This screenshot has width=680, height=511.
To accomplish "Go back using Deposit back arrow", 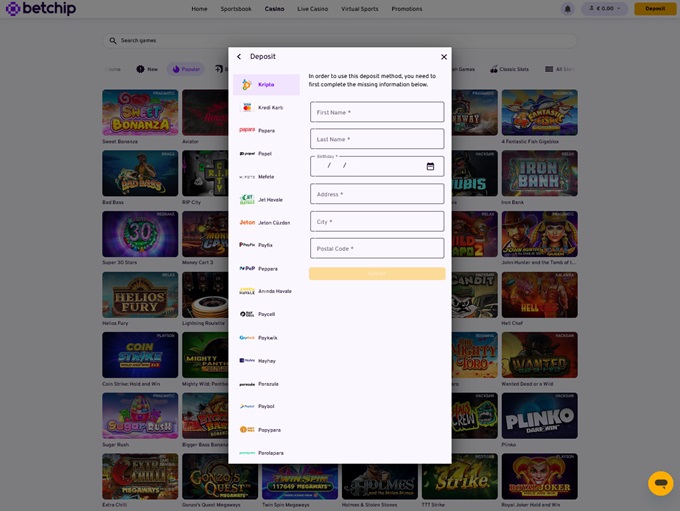I will (239, 57).
